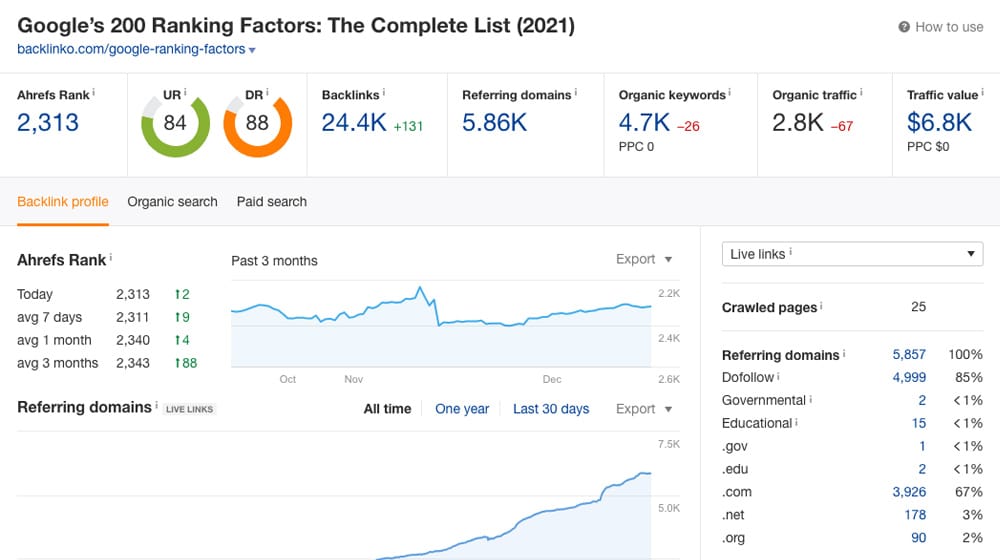Expand Export menu for Referring domains chart

pos(644,409)
